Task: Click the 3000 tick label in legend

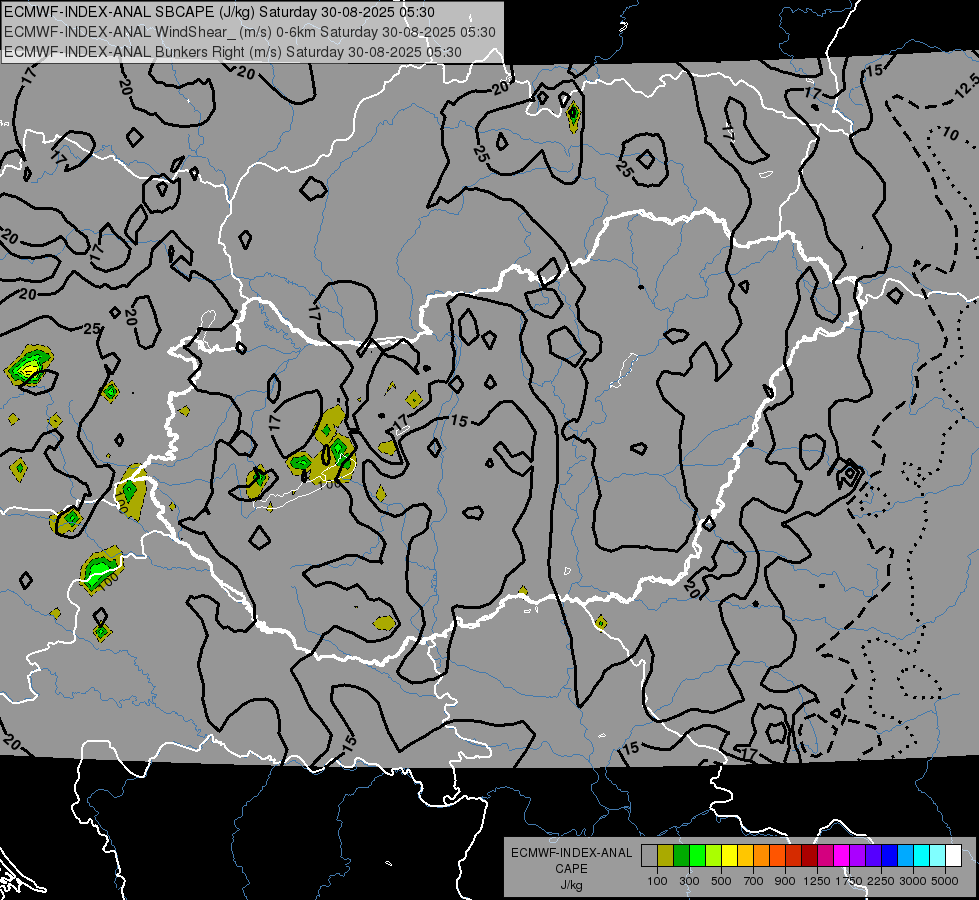Action: pyautogui.click(x=913, y=881)
